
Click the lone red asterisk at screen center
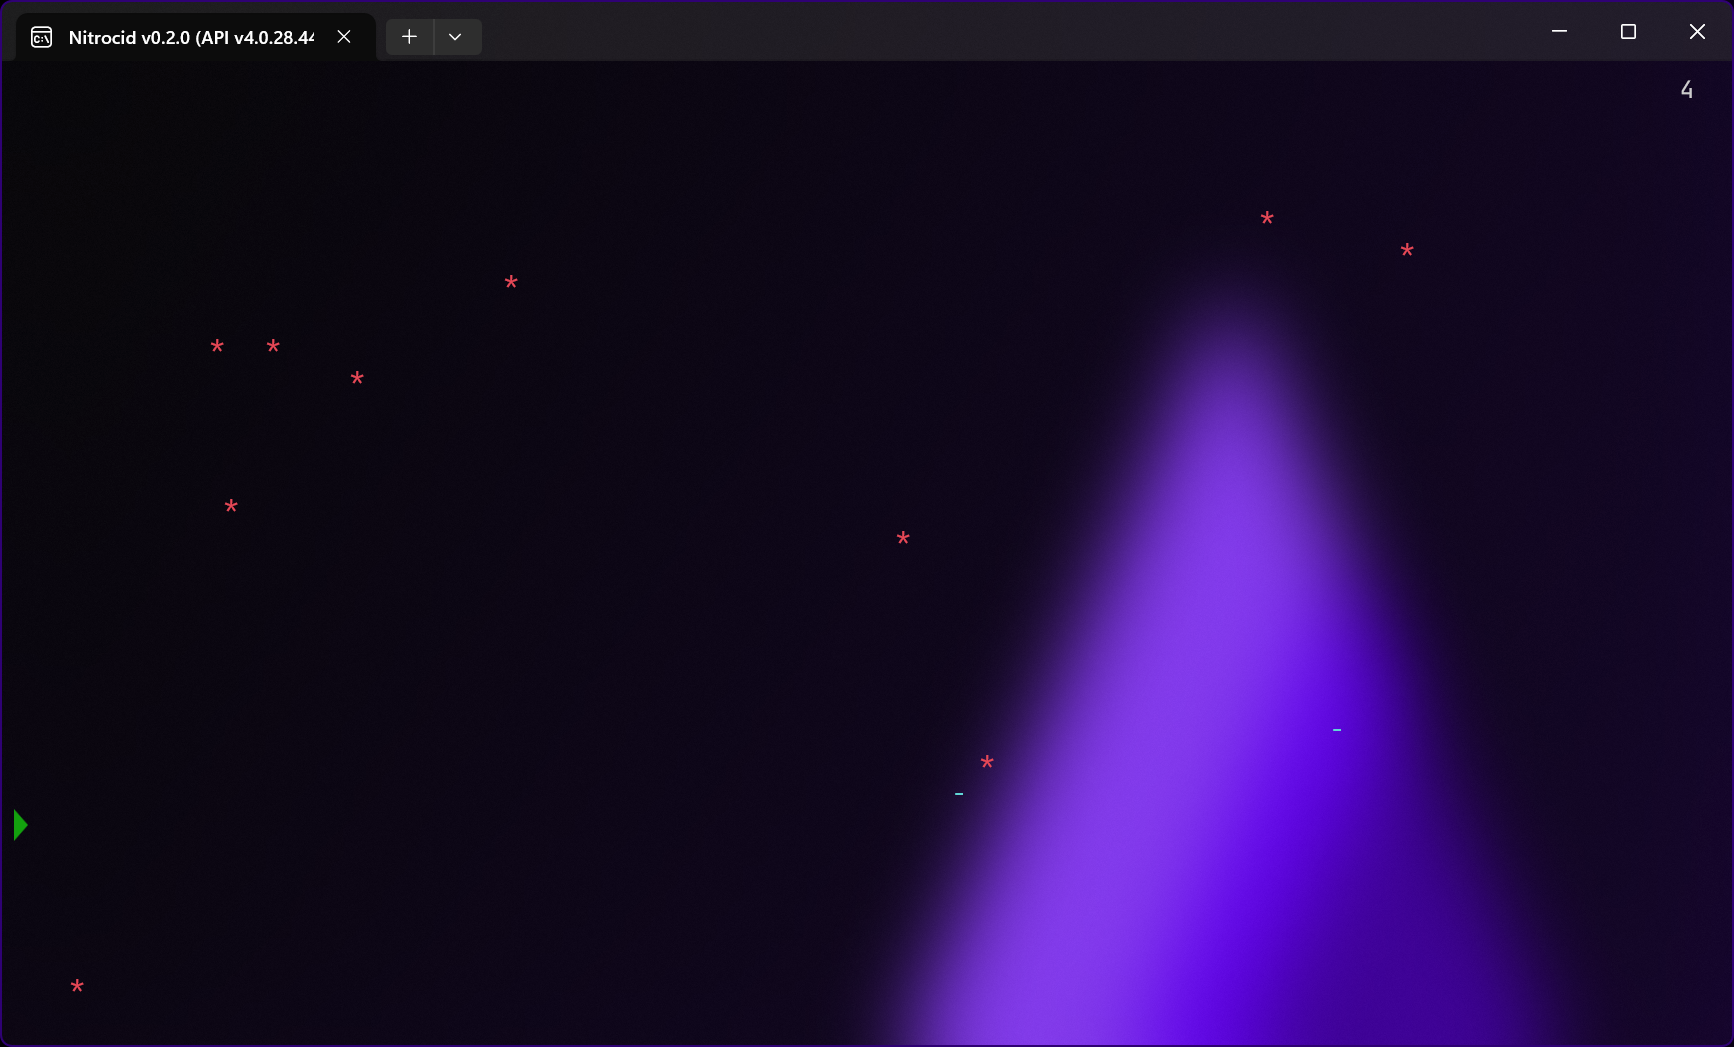[x=903, y=539]
